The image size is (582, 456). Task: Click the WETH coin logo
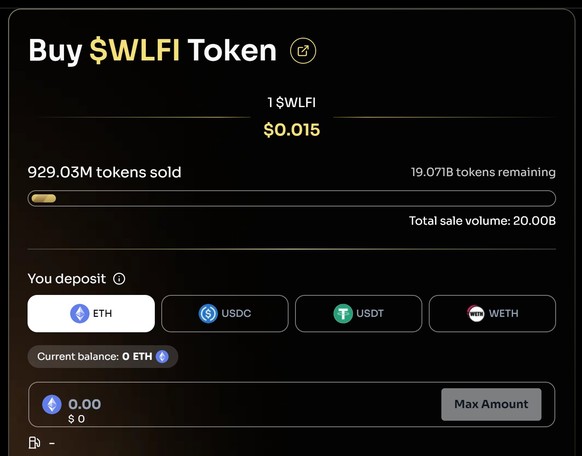[476, 314]
